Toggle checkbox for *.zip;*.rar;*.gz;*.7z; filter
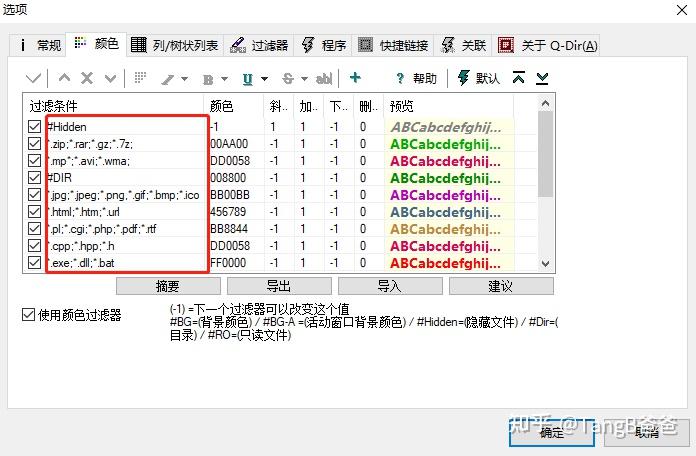This screenshot has width=696, height=456. tap(34, 143)
